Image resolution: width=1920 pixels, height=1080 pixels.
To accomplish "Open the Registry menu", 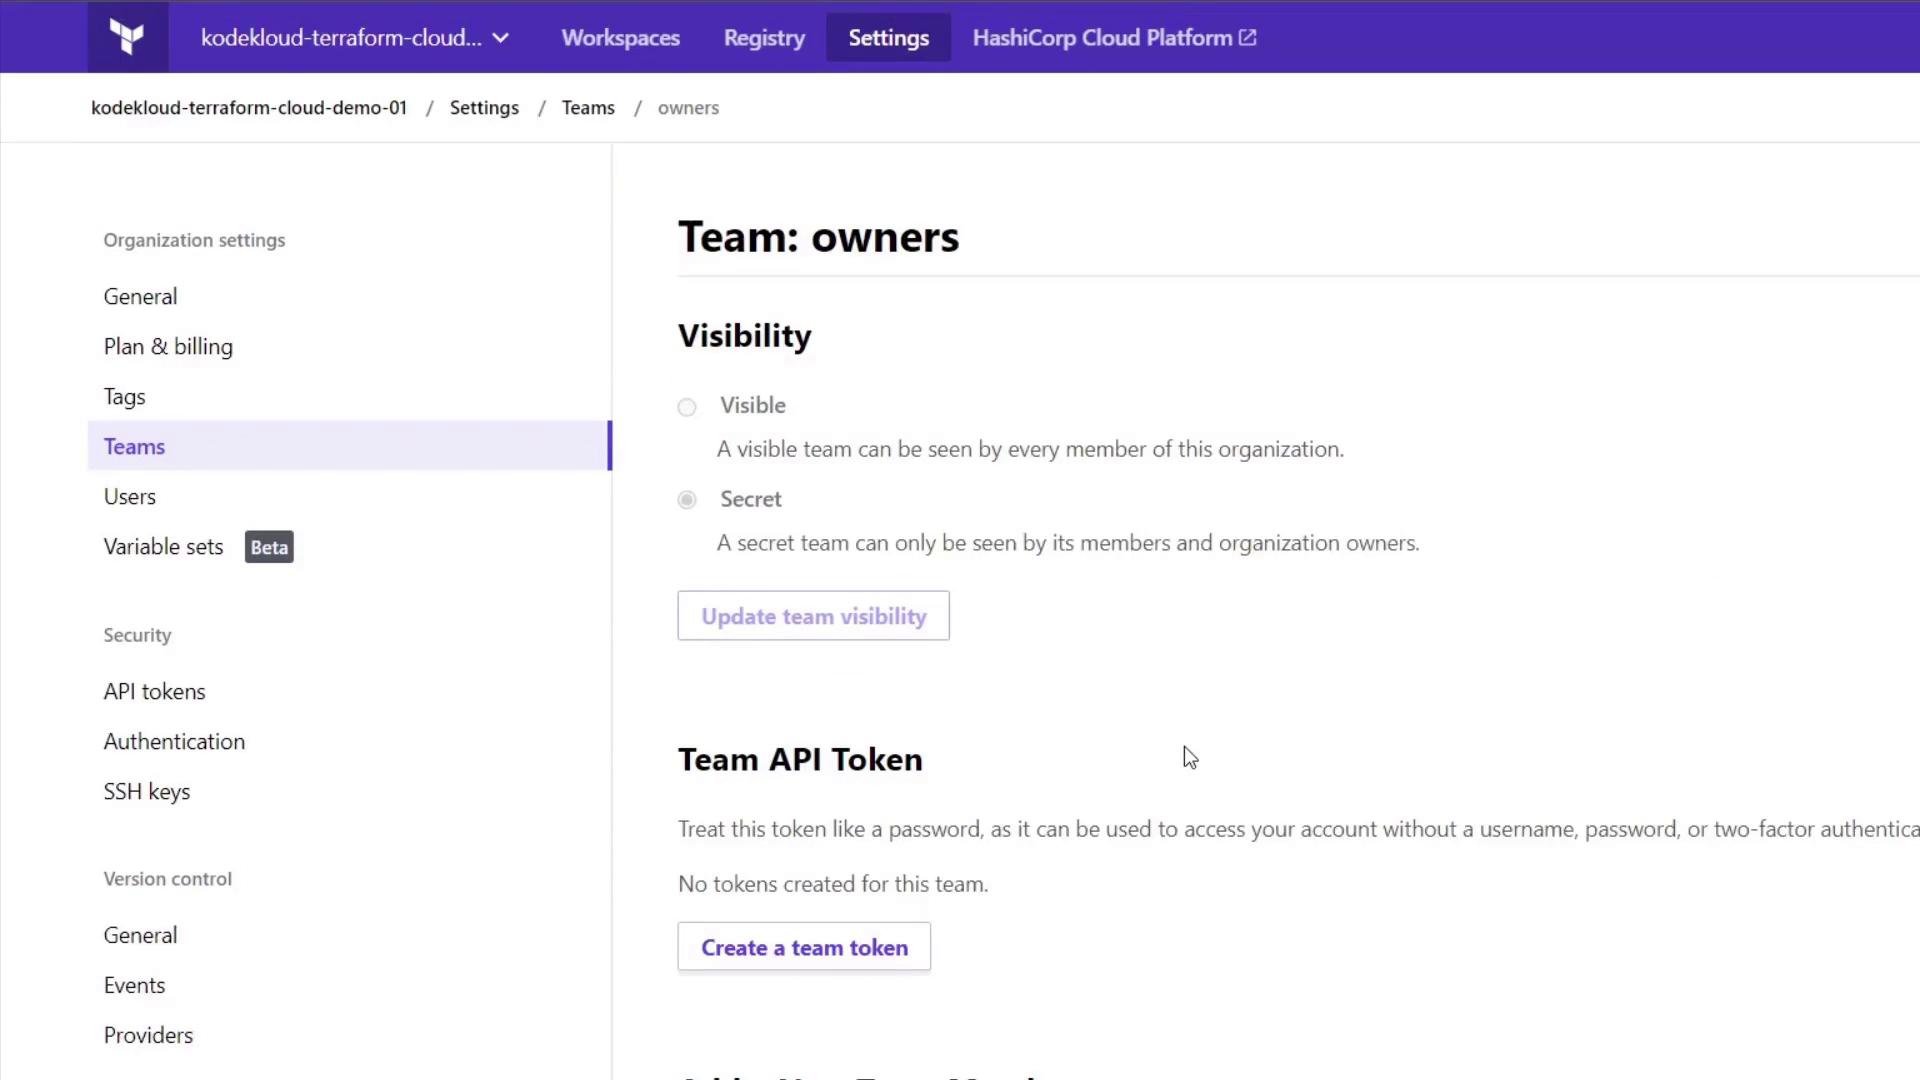I will point(764,38).
